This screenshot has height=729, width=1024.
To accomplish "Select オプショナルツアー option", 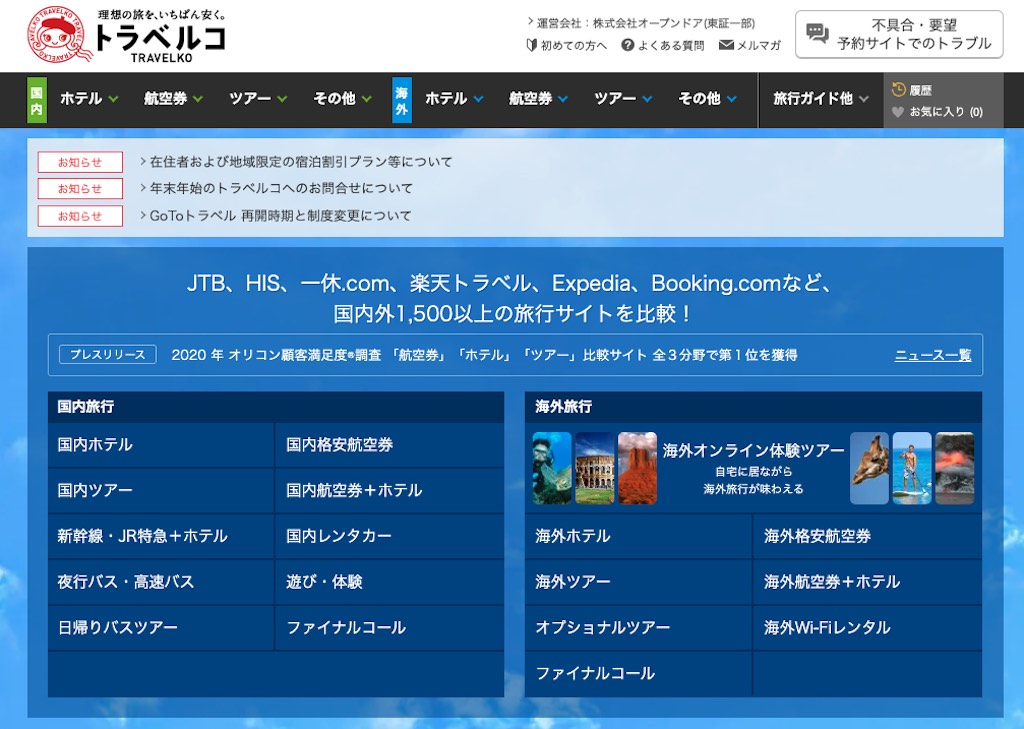I will click(x=639, y=628).
